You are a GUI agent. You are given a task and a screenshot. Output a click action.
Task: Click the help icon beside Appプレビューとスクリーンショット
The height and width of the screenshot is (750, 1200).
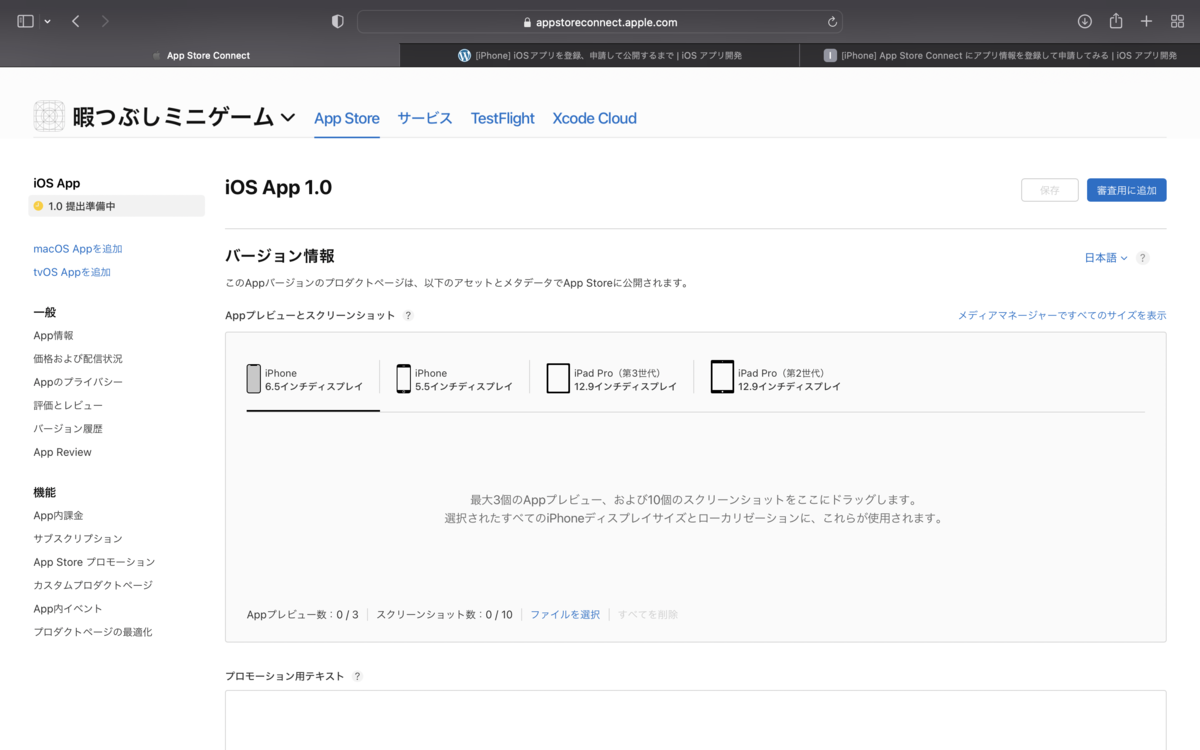[x=408, y=315]
